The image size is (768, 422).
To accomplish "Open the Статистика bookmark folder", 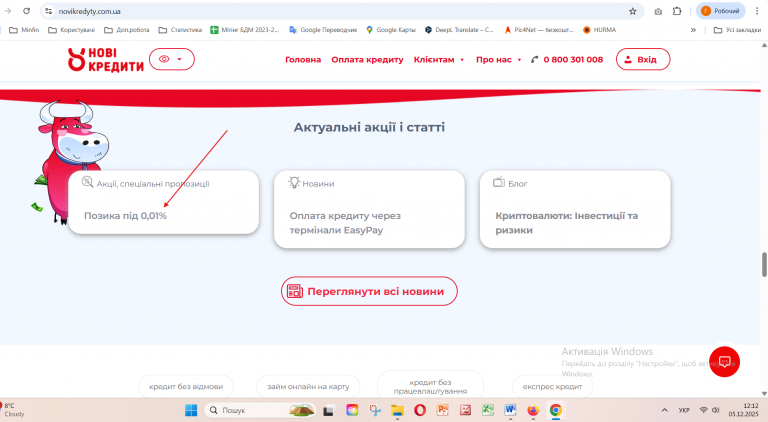I will (180, 30).
